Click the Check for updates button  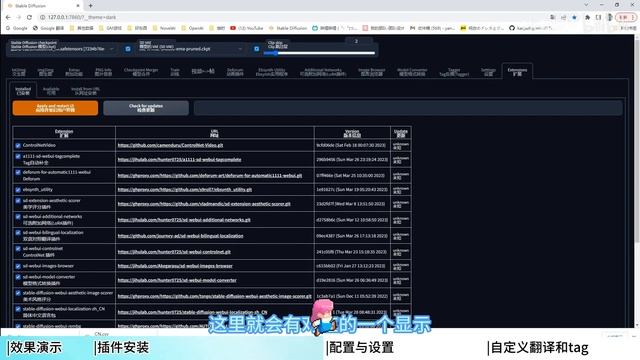(146, 108)
